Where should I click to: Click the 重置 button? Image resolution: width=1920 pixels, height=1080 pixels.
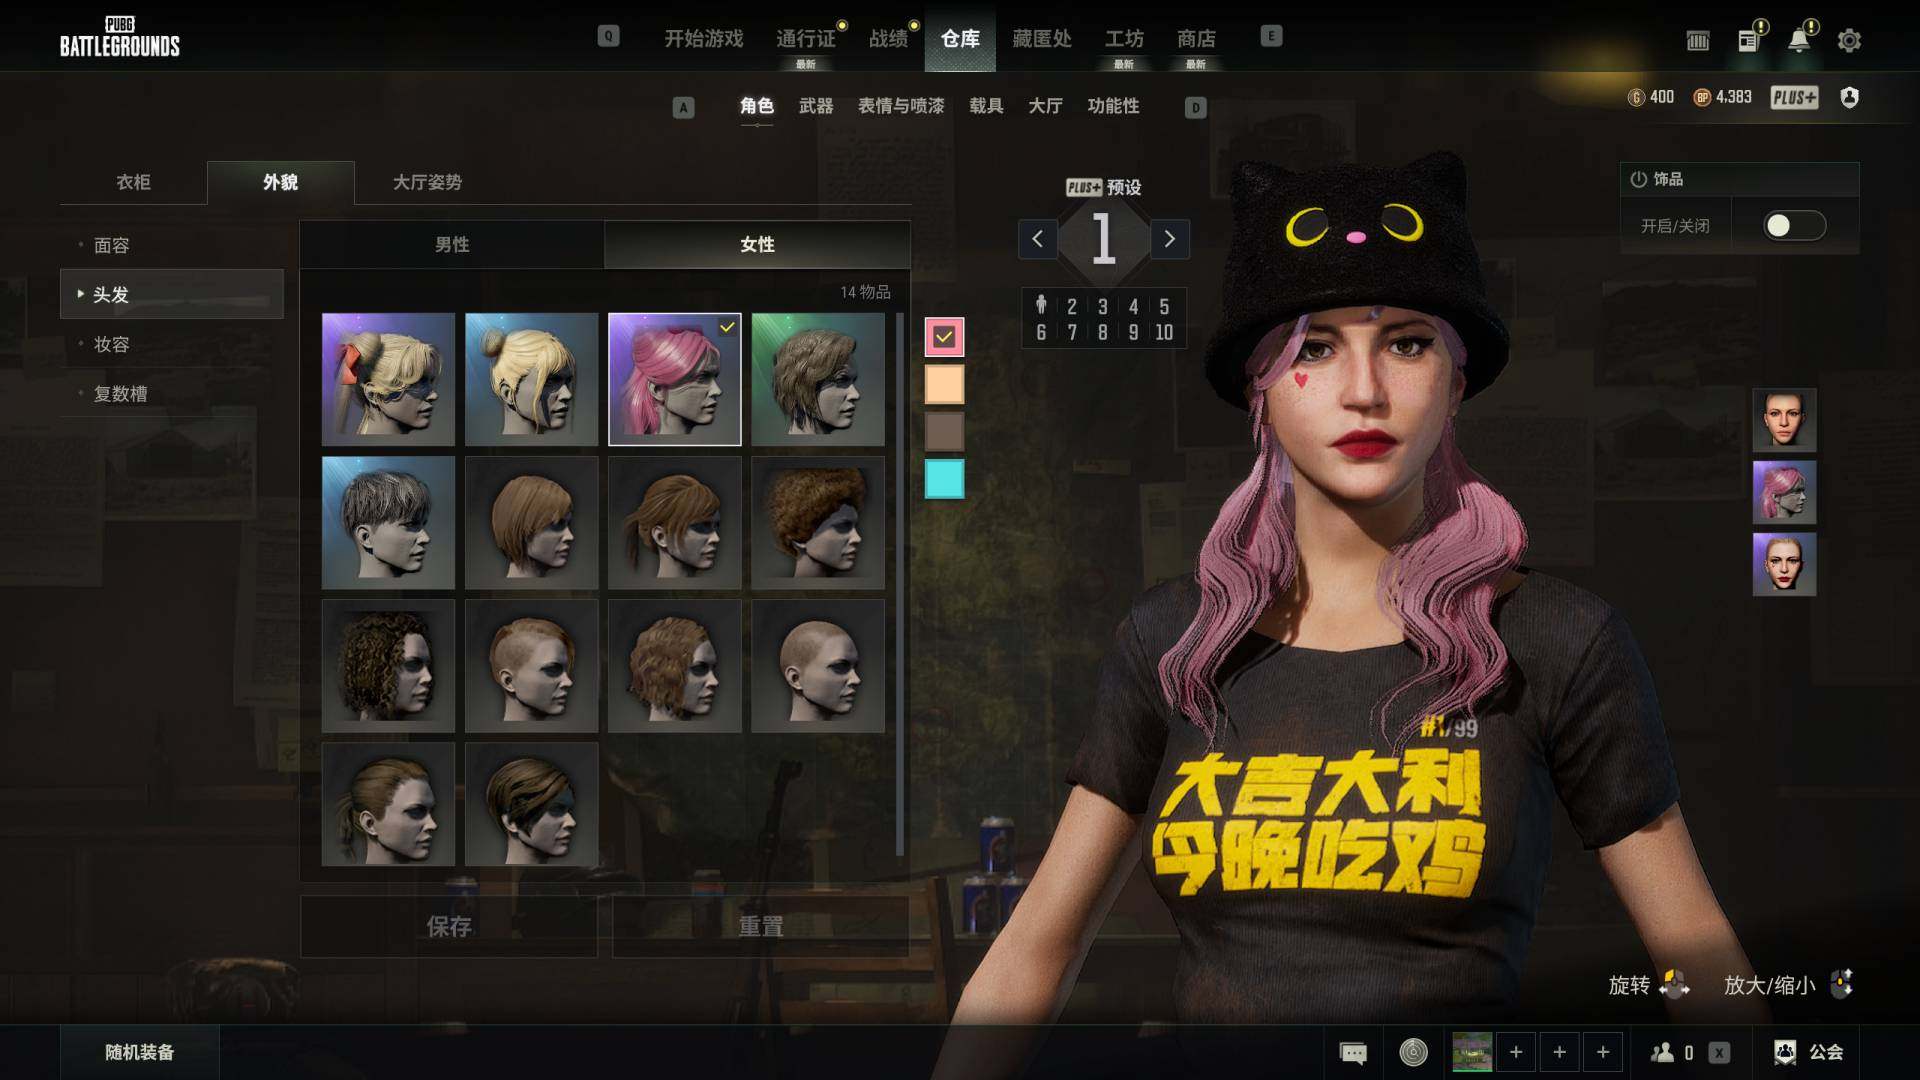coord(761,927)
